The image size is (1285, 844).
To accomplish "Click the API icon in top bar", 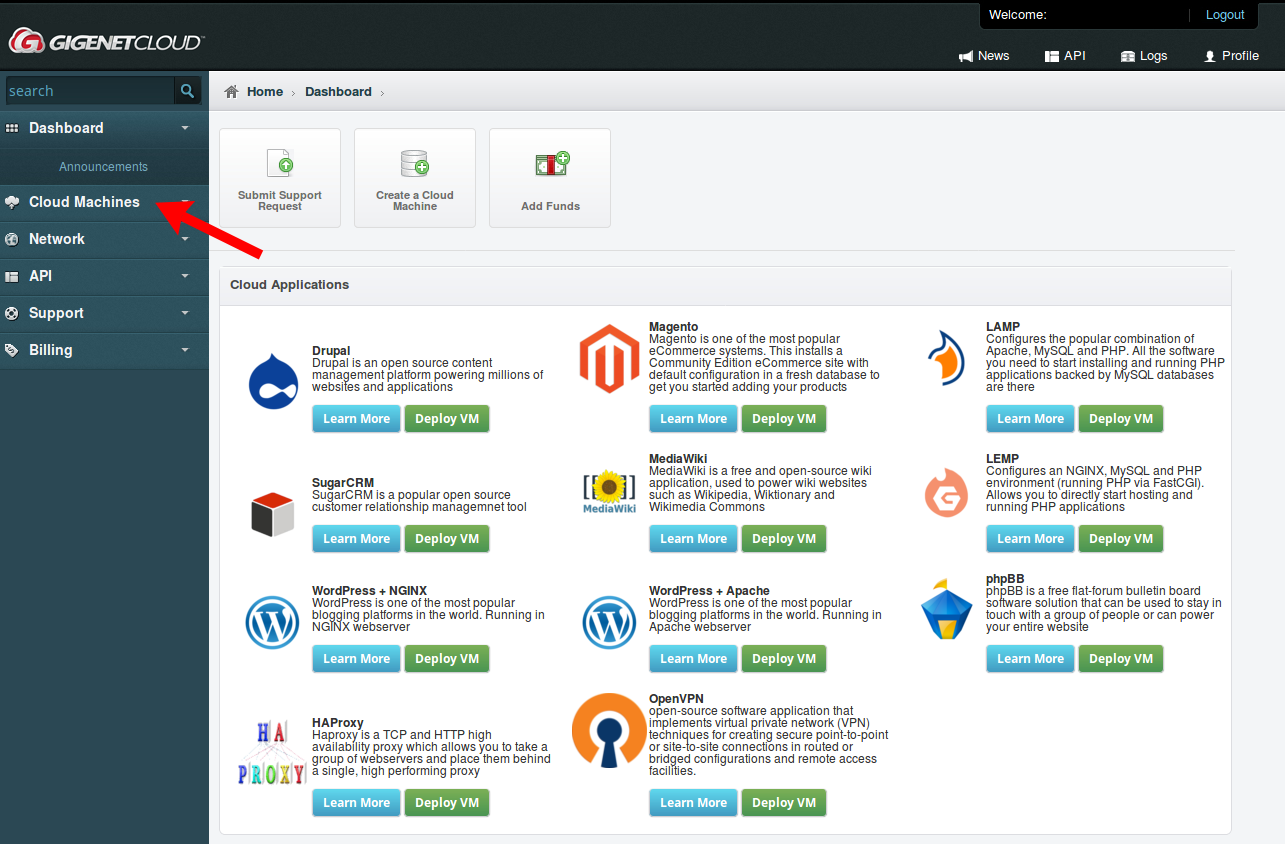I will click(1052, 56).
